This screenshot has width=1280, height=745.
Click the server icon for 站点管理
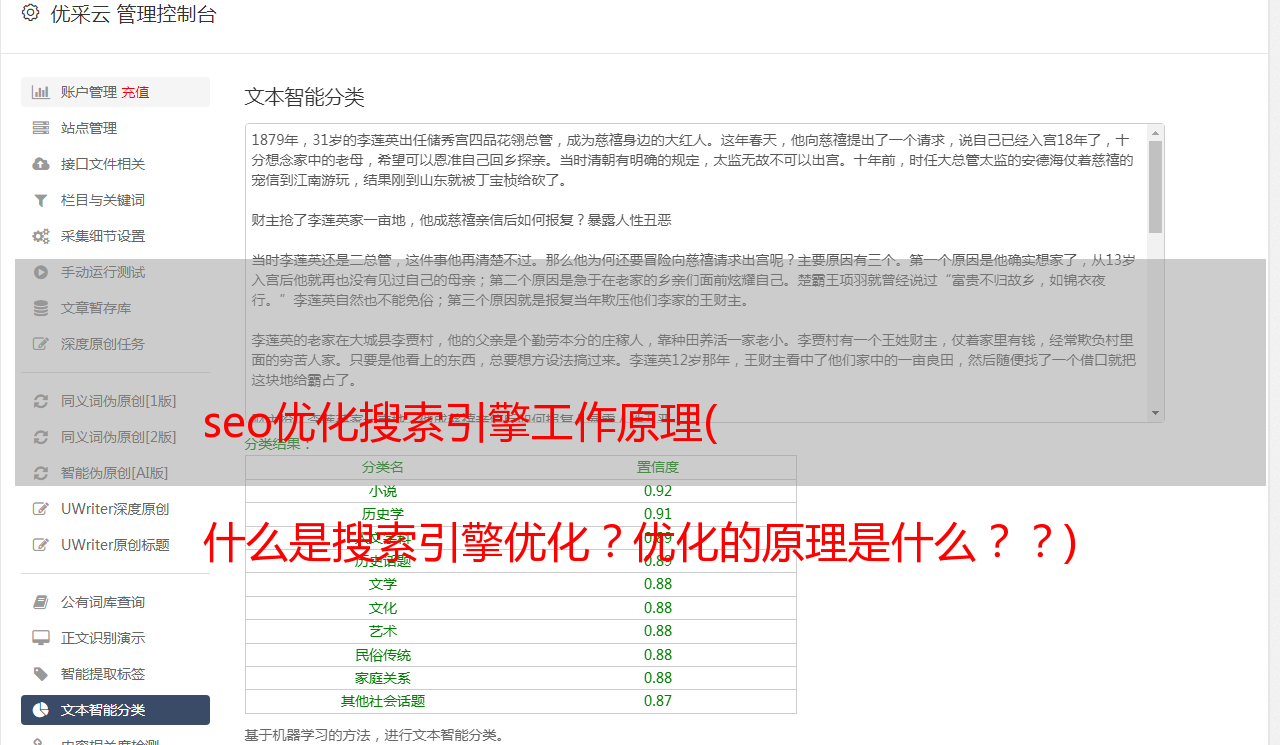click(41, 128)
